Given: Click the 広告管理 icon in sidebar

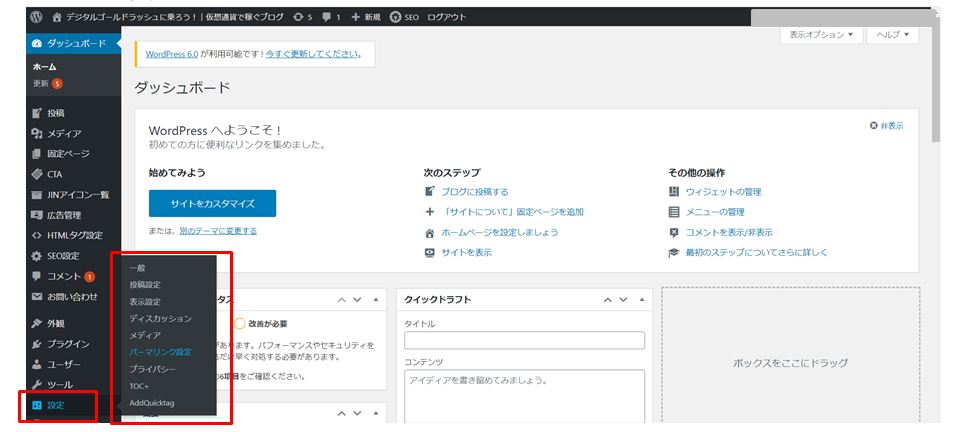Looking at the screenshot, I should point(37,215).
